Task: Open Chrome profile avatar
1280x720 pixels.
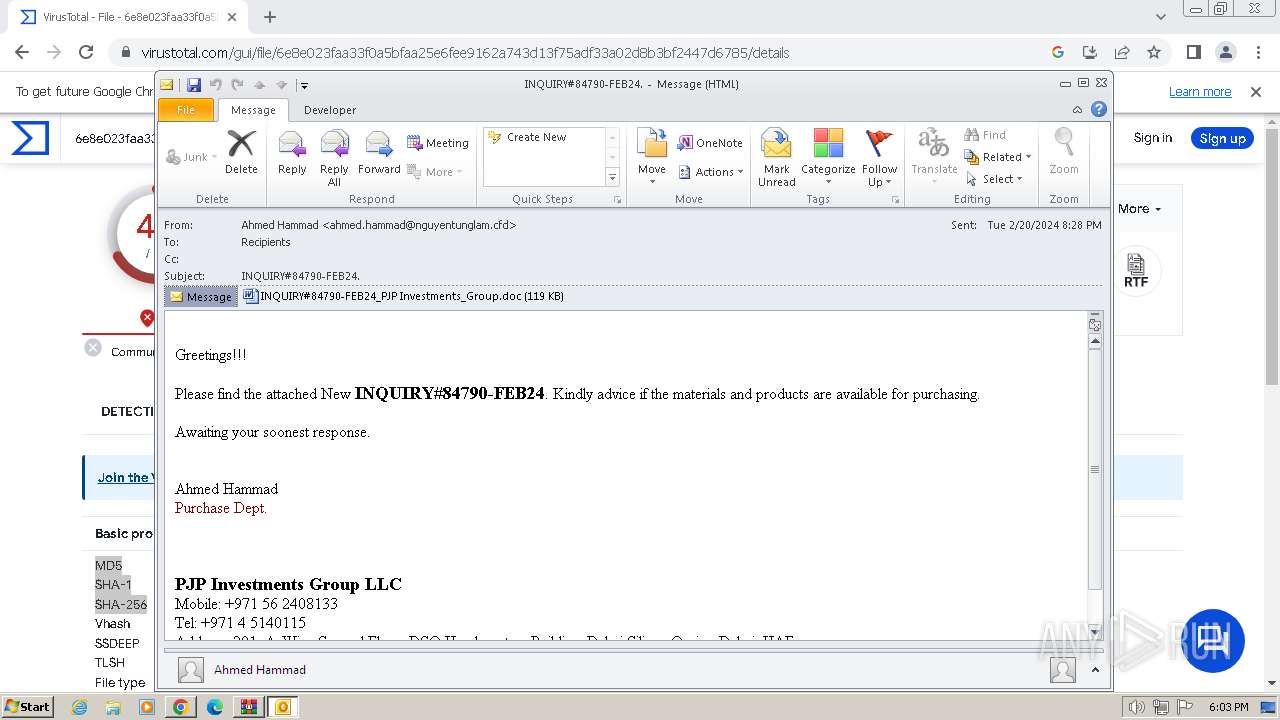Action: [x=1226, y=52]
